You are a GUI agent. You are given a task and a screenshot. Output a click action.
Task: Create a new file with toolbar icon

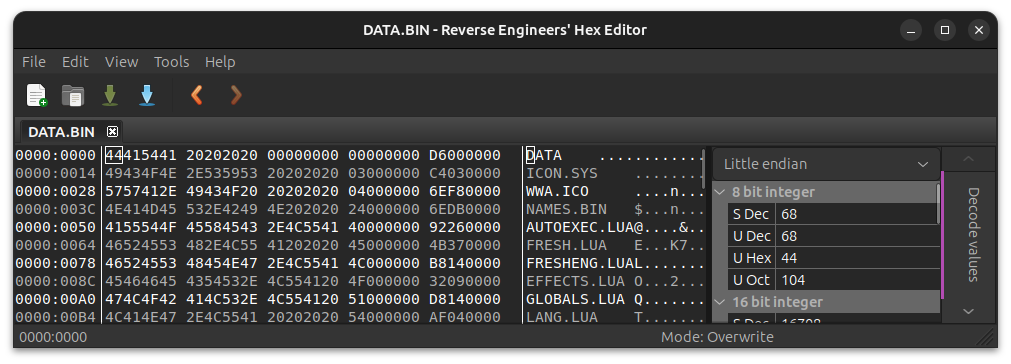click(37, 95)
